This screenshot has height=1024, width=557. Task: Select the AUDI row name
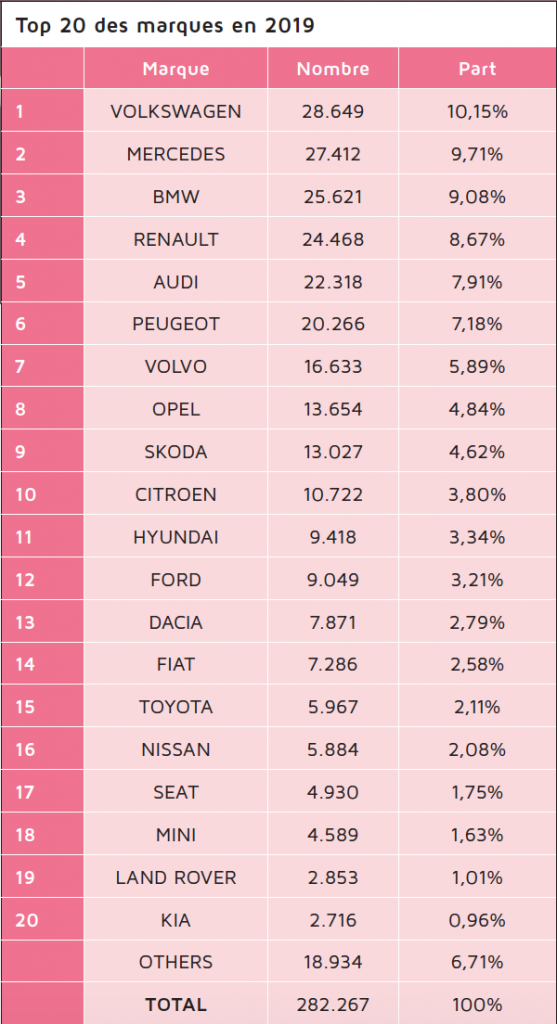(176, 281)
